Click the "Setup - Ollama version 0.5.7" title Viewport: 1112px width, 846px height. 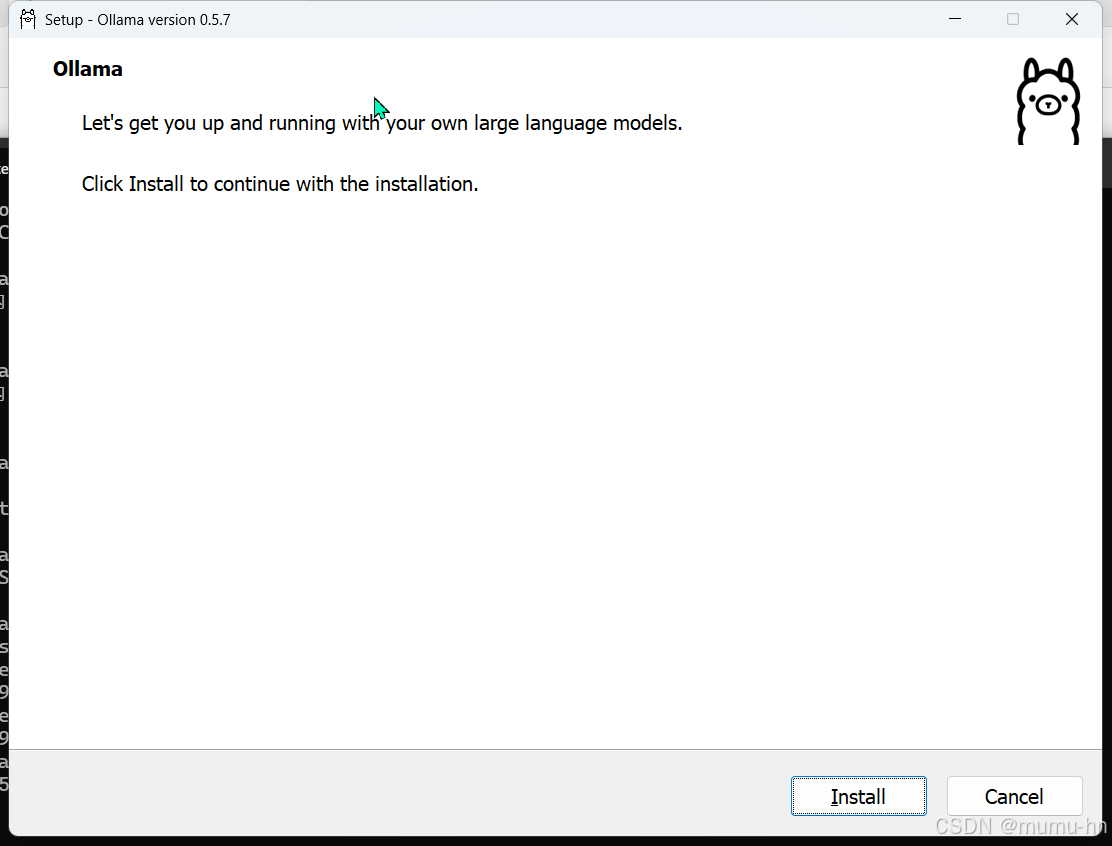pyautogui.click(x=138, y=20)
